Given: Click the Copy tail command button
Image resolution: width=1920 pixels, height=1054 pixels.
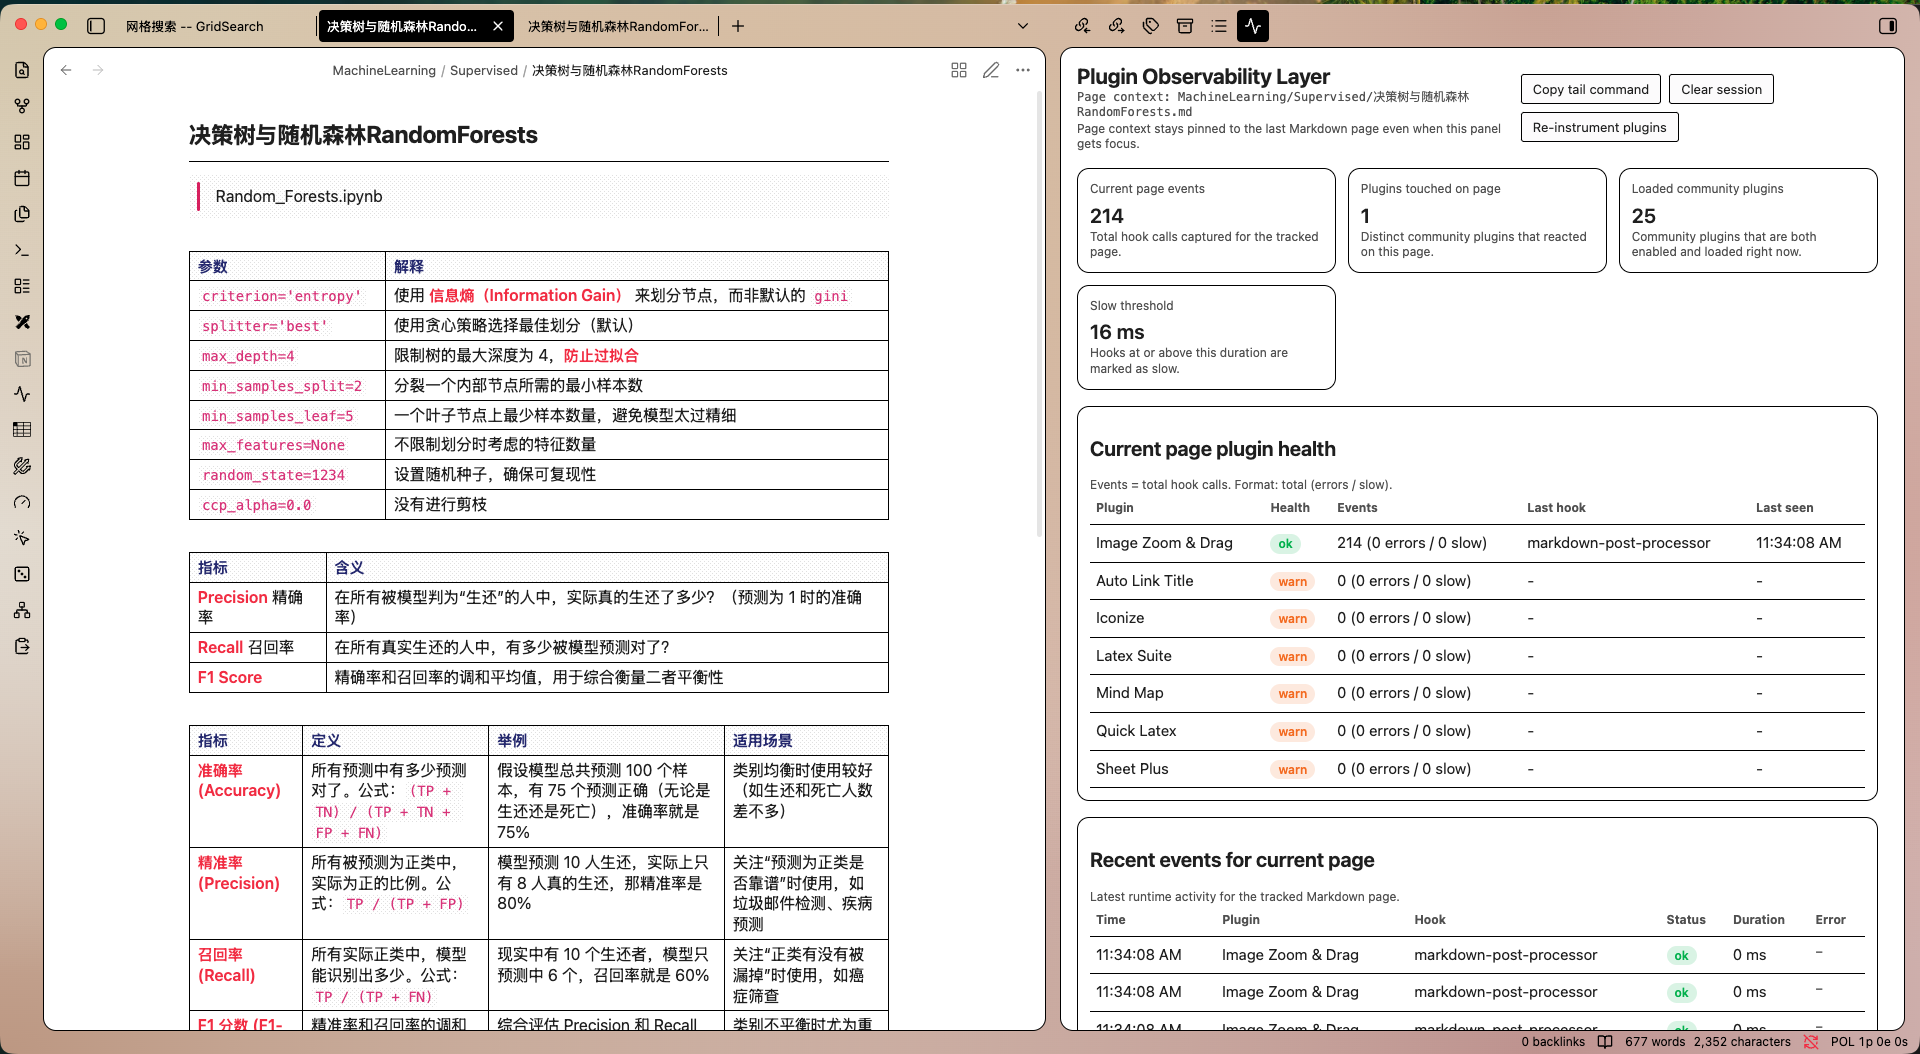Looking at the screenshot, I should pos(1590,89).
